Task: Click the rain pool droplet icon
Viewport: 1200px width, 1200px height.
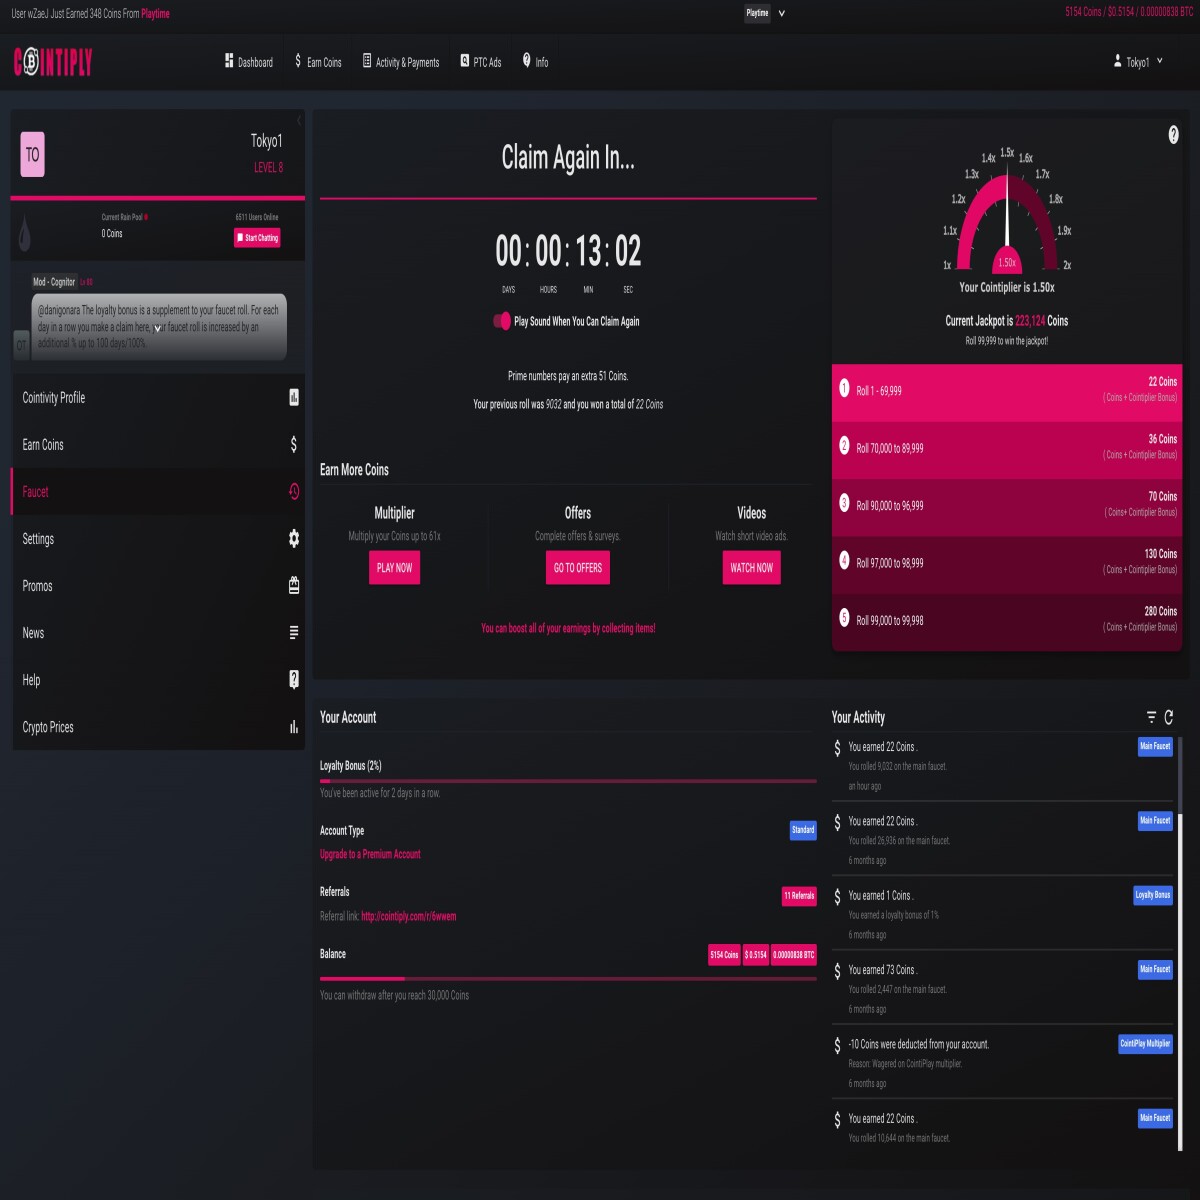Action: pos(25,234)
